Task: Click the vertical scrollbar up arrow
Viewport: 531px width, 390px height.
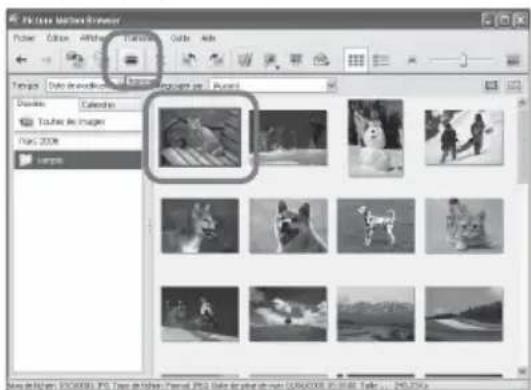Action: click(522, 103)
